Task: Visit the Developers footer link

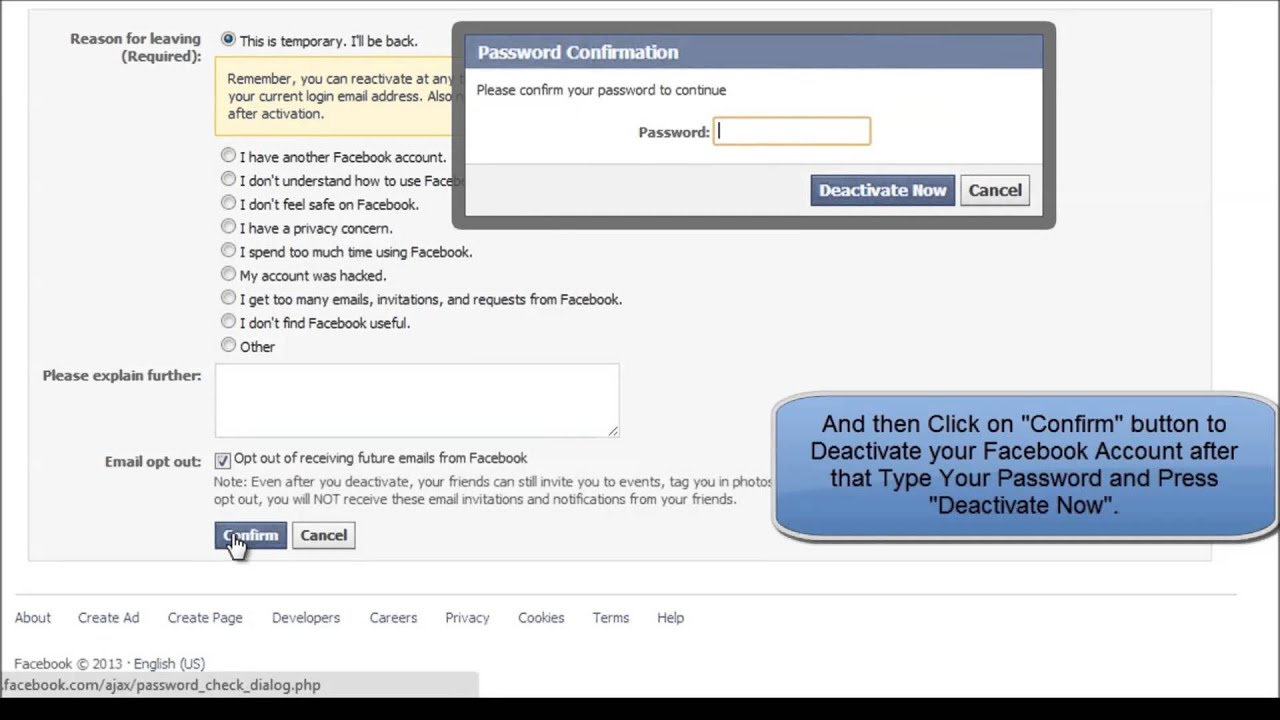Action: (x=306, y=618)
